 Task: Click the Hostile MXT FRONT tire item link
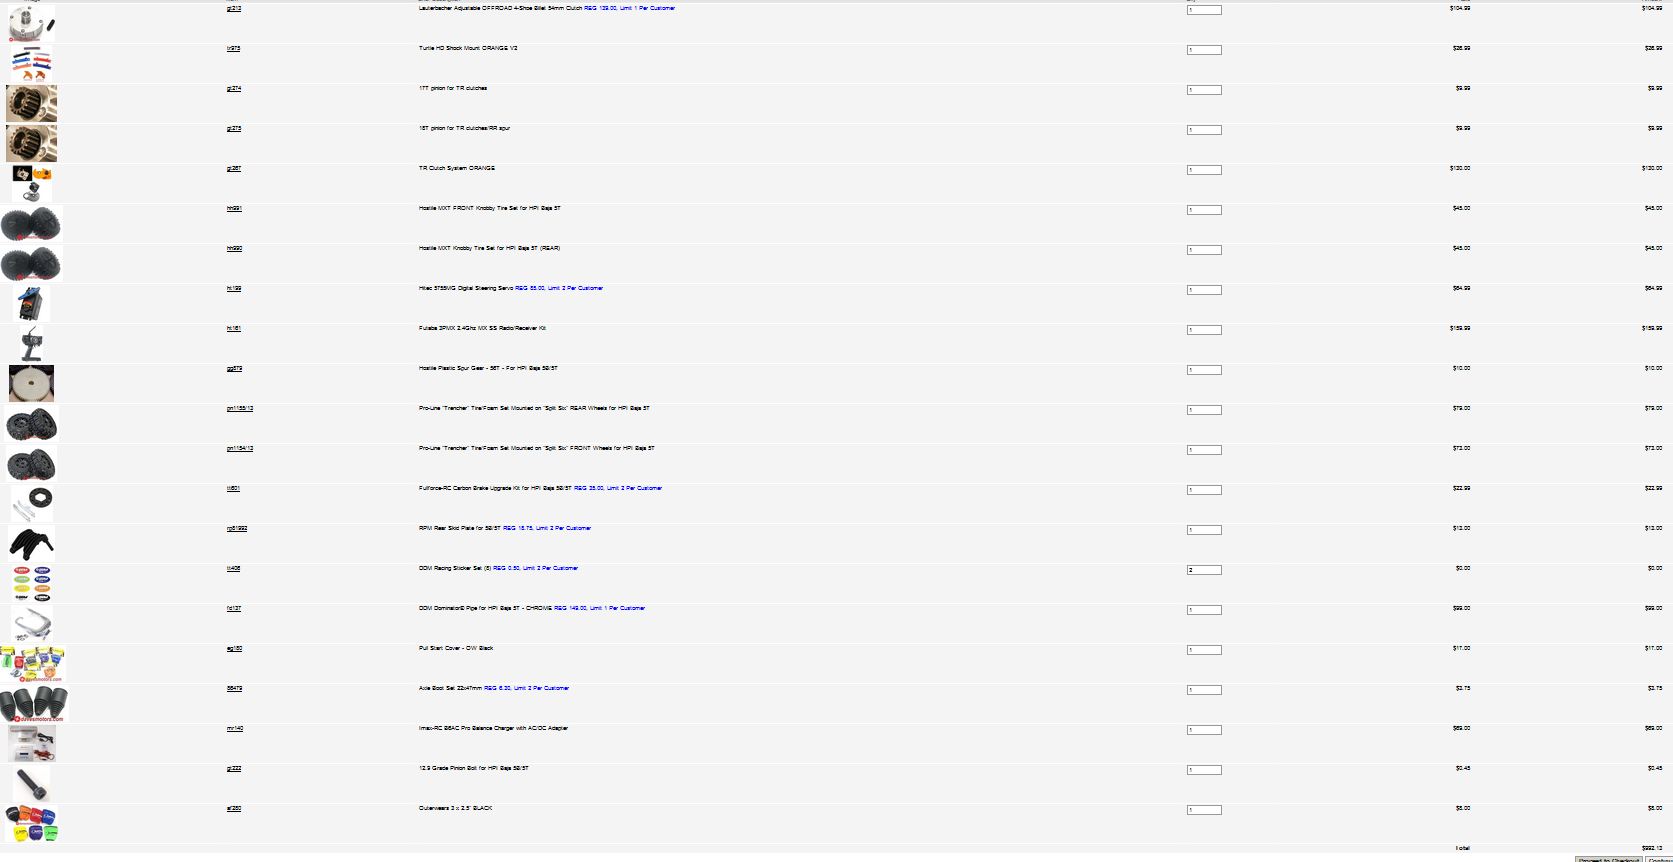coord(234,209)
